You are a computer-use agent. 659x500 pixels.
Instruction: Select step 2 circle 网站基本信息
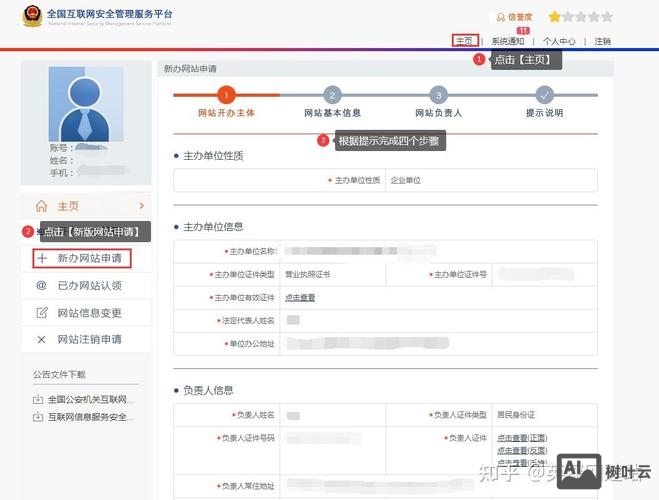(x=332, y=95)
